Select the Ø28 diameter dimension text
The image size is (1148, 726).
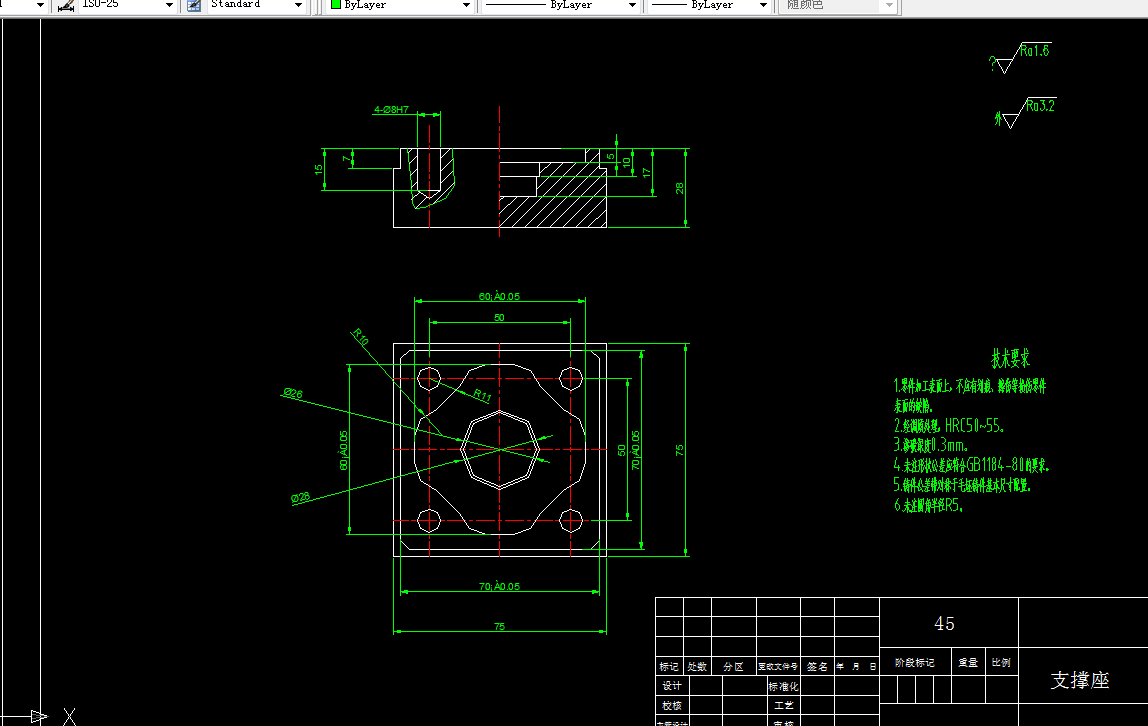[x=300, y=498]
